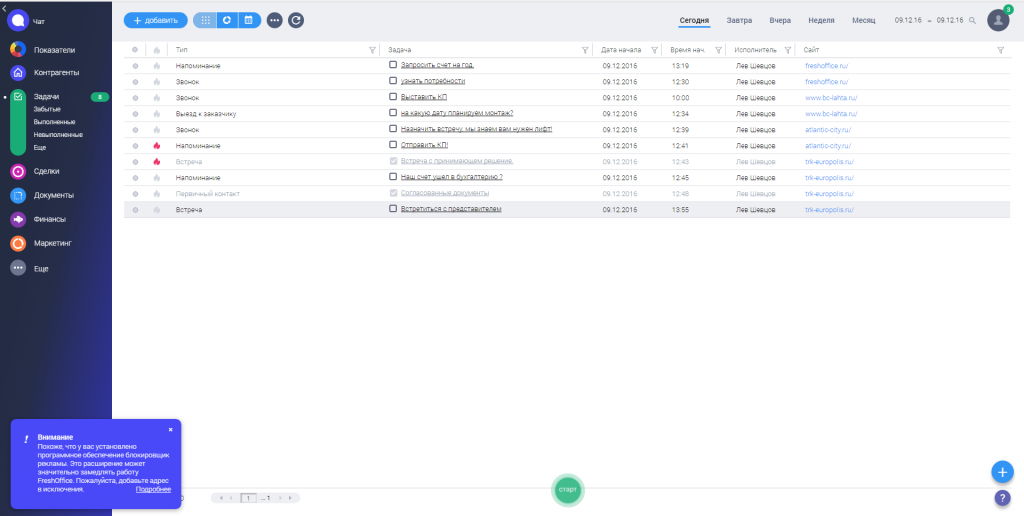Screen dimensions: 1024x516
Task: Open filter for the Тип column
Action: (372, 50)
